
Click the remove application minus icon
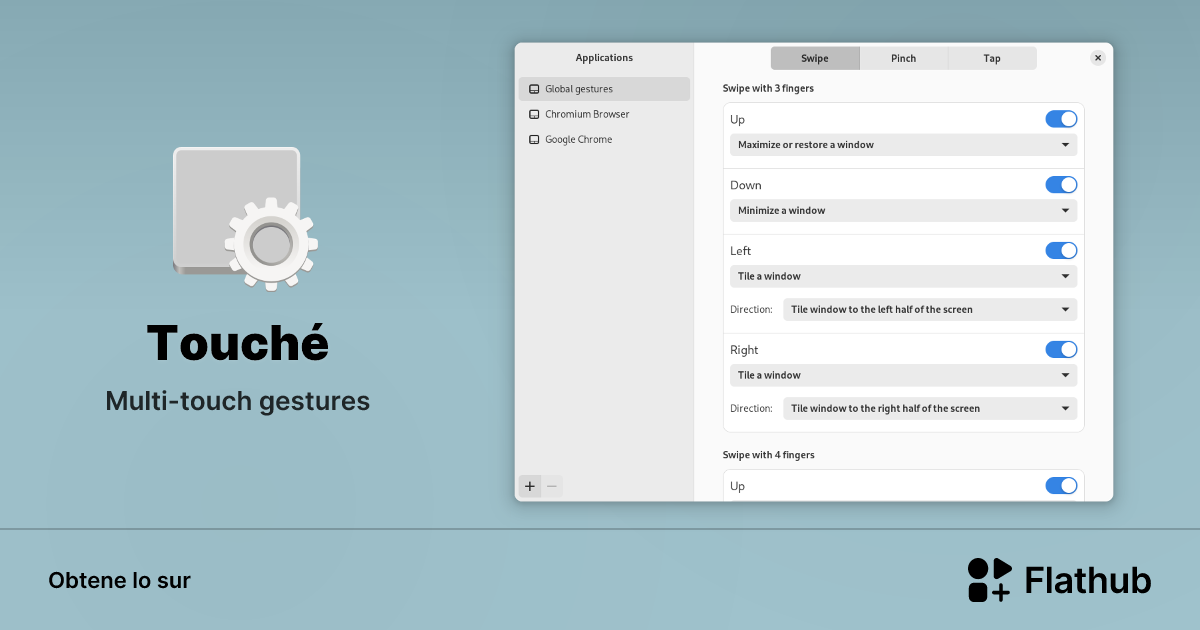[x=552, y=486]
